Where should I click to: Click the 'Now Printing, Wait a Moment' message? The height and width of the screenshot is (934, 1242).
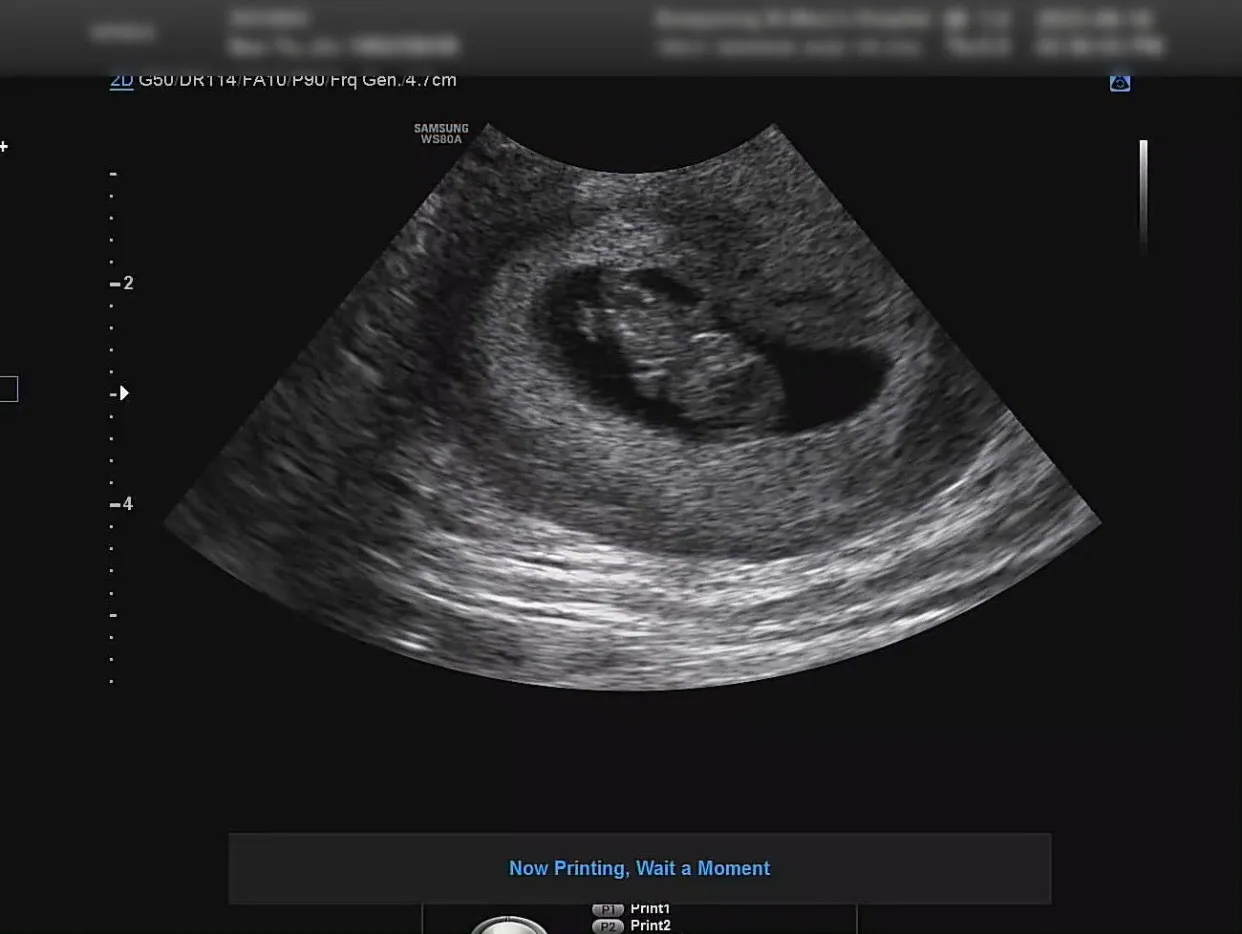(640, 868)
